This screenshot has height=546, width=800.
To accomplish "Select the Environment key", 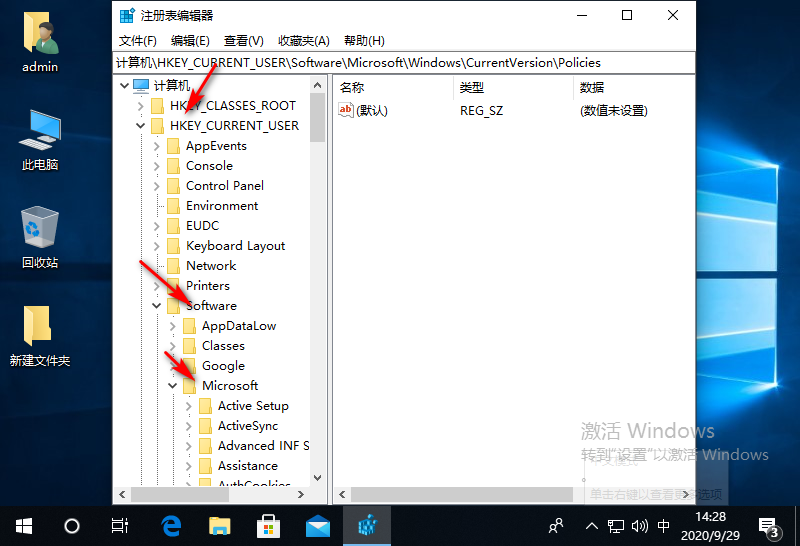I will 222,206.
